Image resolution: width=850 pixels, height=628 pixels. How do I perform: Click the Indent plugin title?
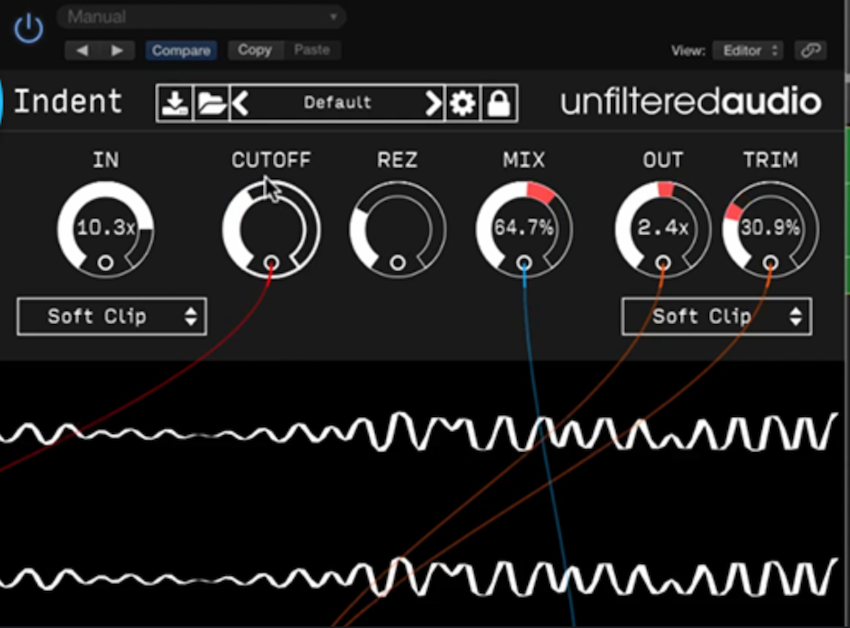tap(68, 101)
